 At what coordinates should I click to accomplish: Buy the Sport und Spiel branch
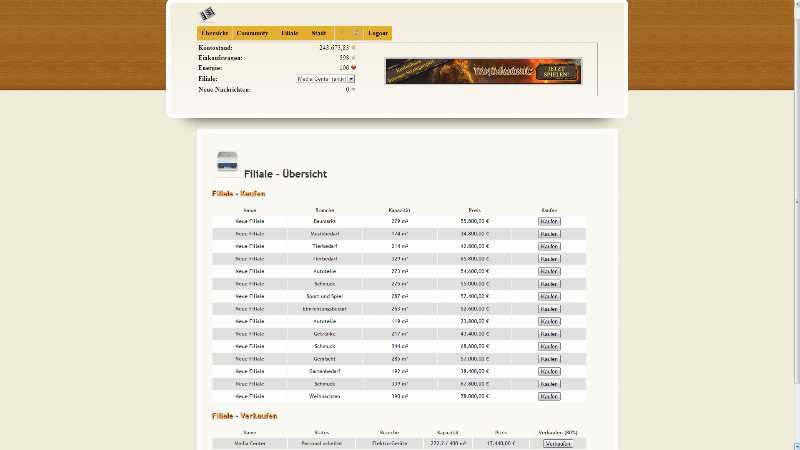click(549, 296)
